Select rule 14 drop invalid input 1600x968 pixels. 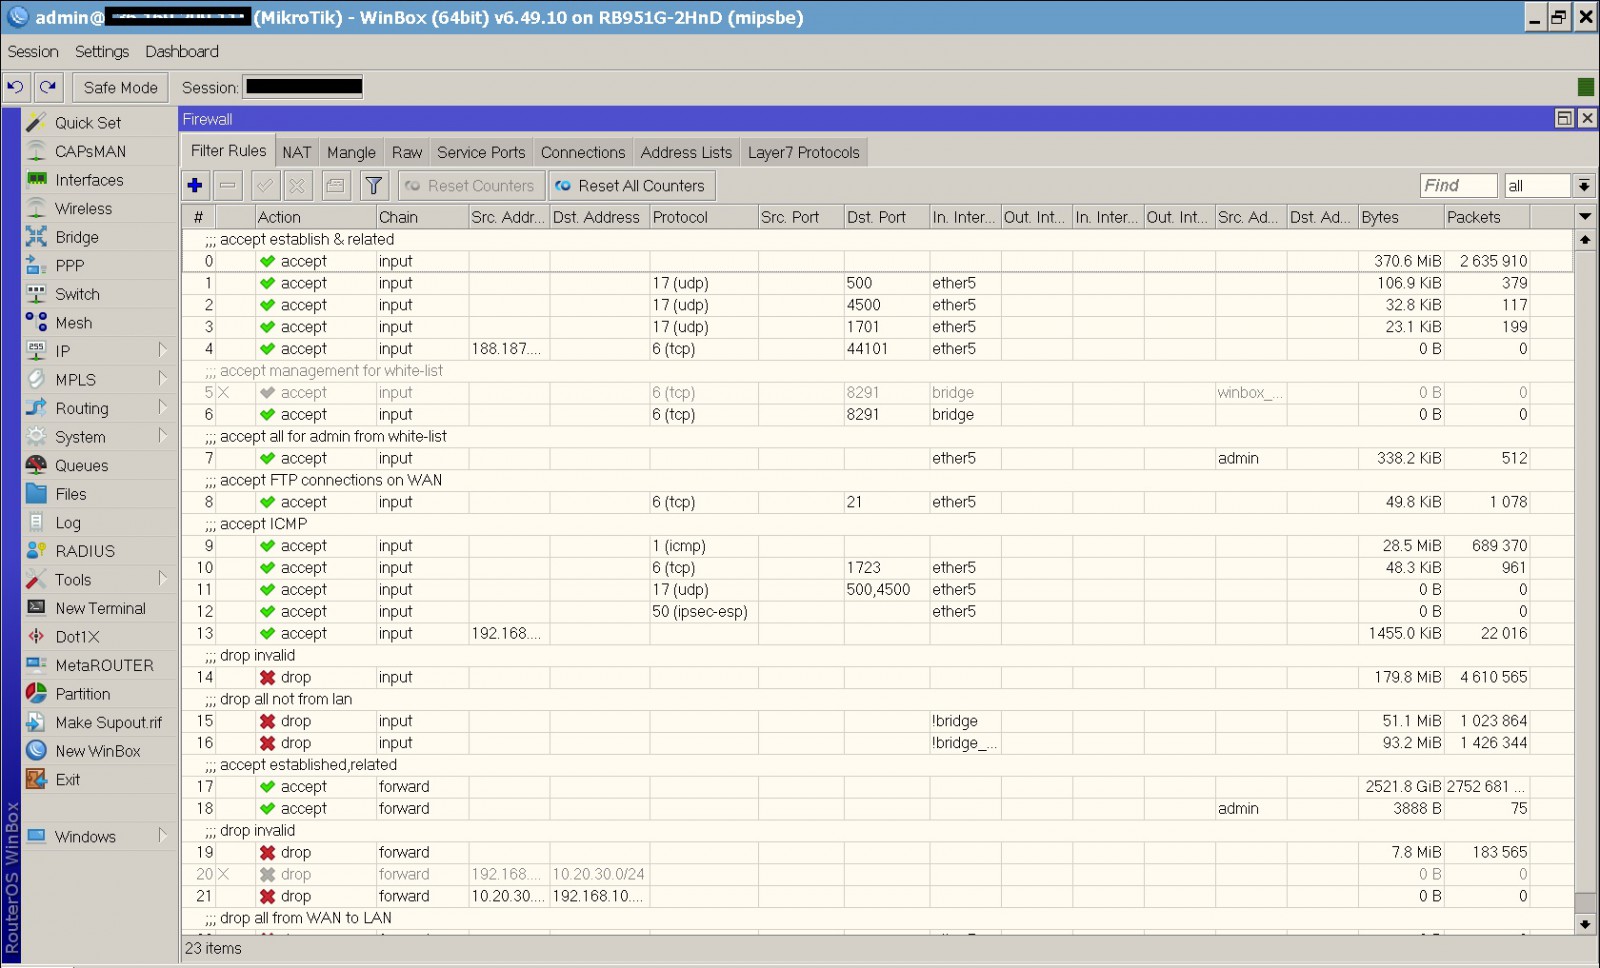click(x=877, y=677)
